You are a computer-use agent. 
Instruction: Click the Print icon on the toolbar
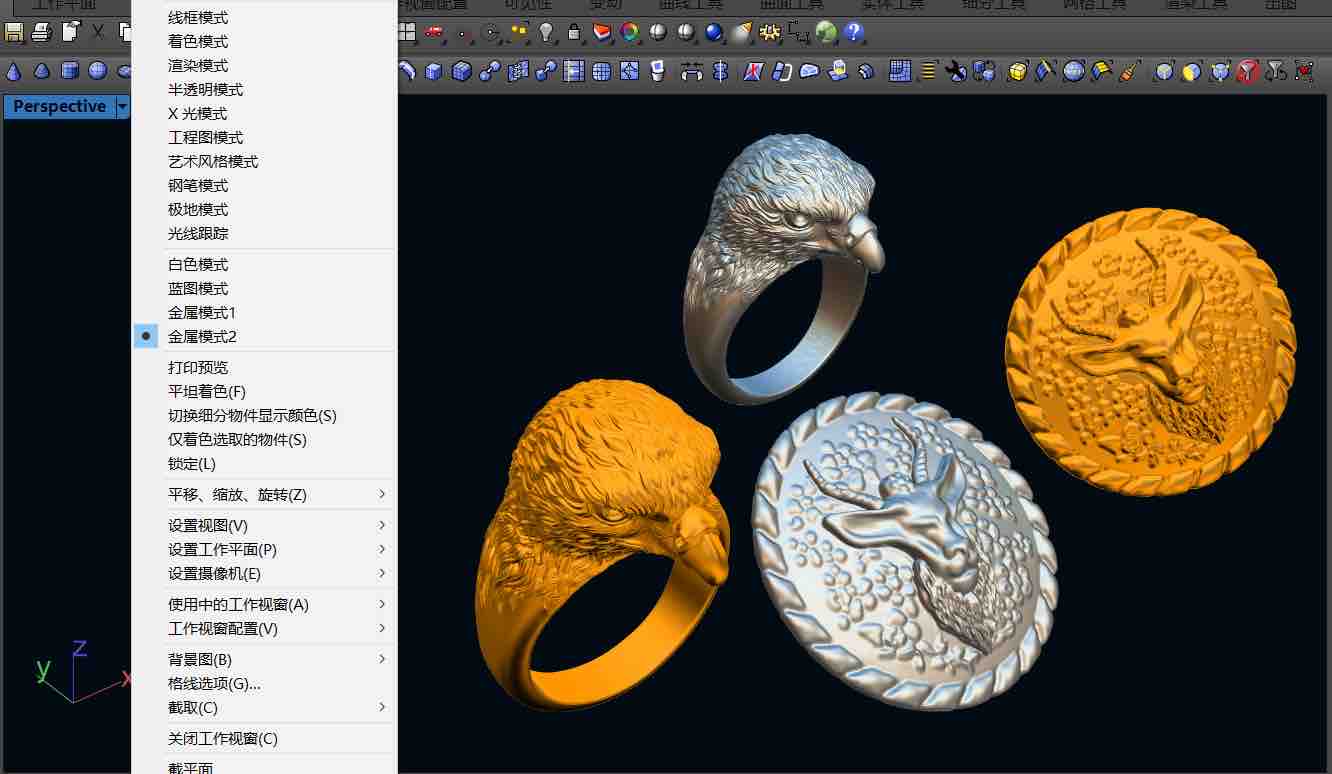point(40,32)
